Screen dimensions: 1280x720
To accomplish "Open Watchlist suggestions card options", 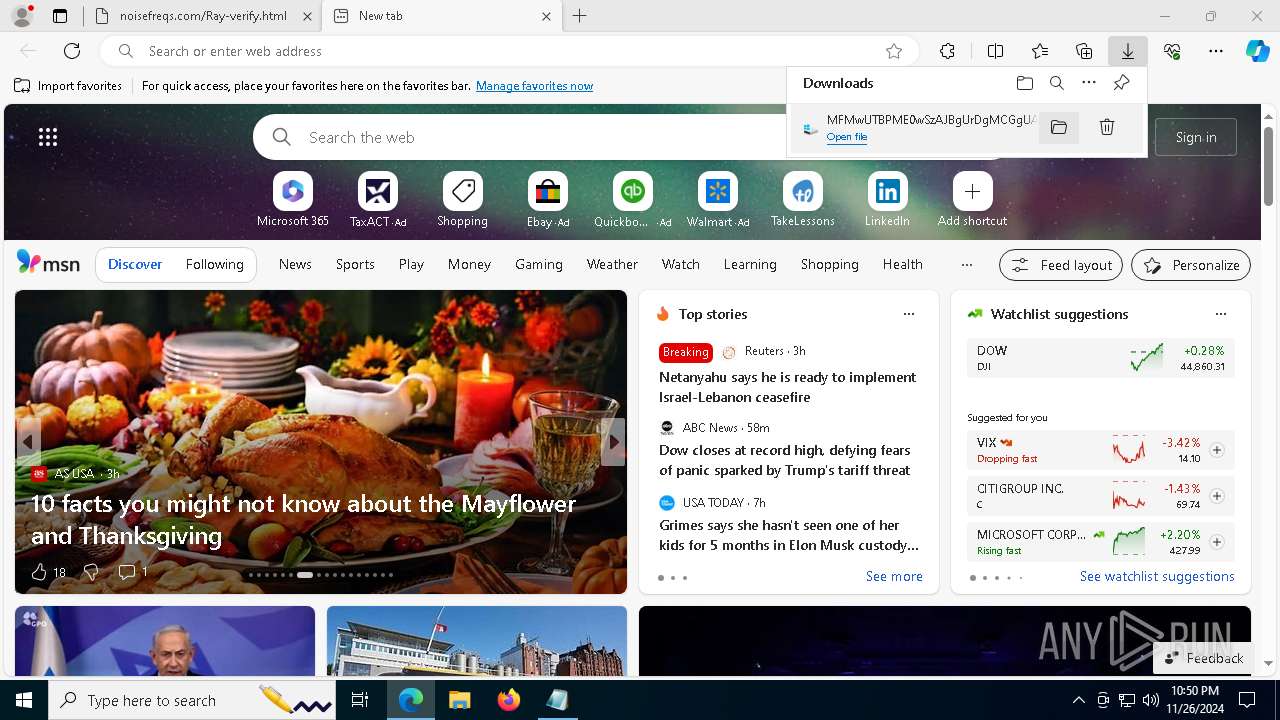I will pos(1221,314).
